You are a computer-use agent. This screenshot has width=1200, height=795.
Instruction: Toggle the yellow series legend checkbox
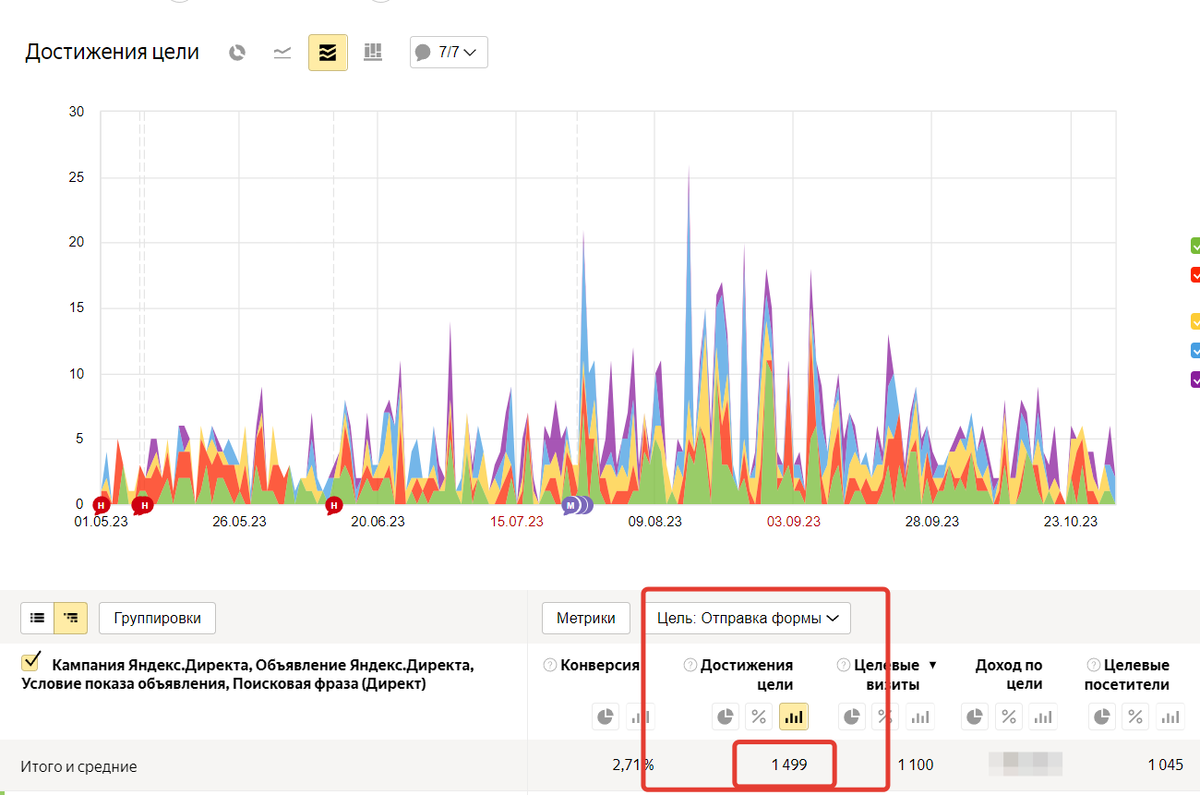pyautogui.click(x=1195, y=322)
